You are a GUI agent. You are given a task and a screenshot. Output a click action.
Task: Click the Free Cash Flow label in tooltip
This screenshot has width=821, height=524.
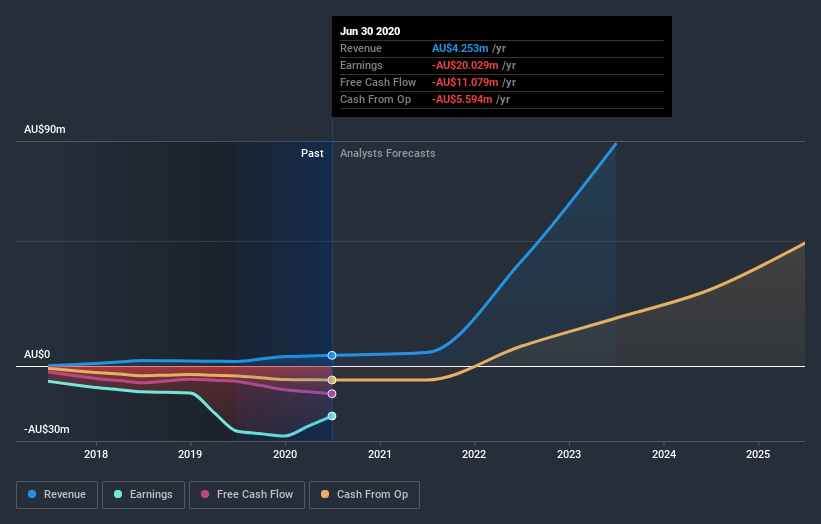tap(378, 82)
